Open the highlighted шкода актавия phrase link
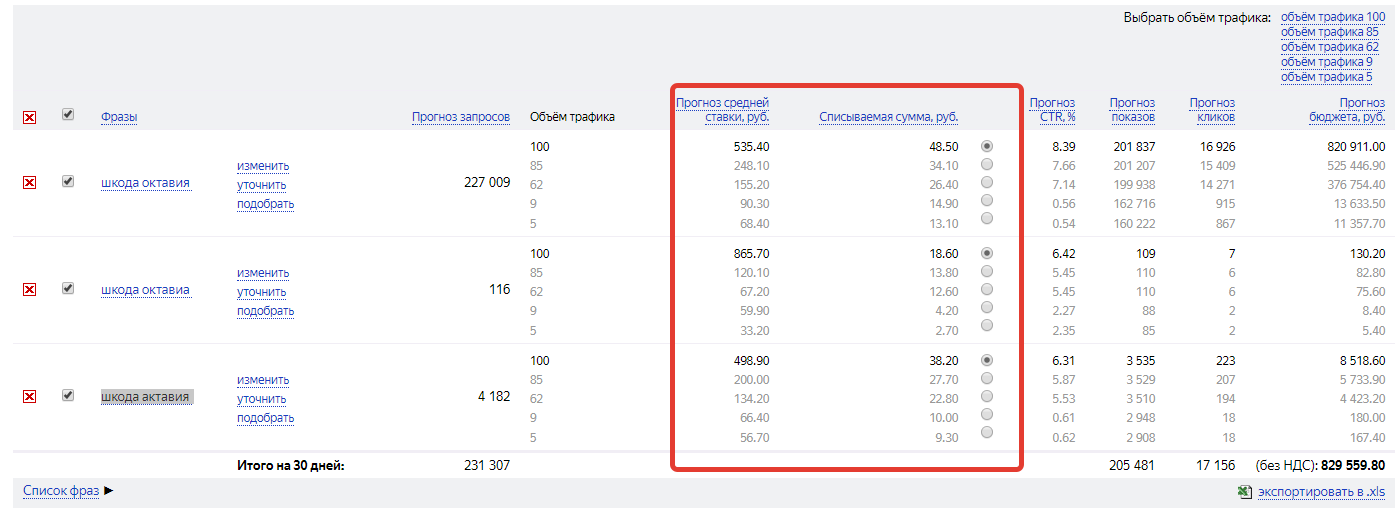This screenshot has height=508, width=1400. click(x=145, y=397)
